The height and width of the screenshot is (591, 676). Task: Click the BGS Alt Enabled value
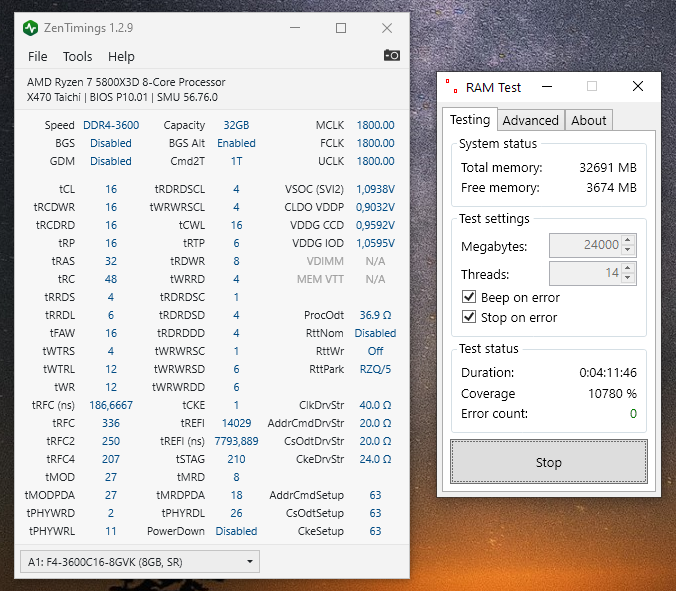click(236, 143)
